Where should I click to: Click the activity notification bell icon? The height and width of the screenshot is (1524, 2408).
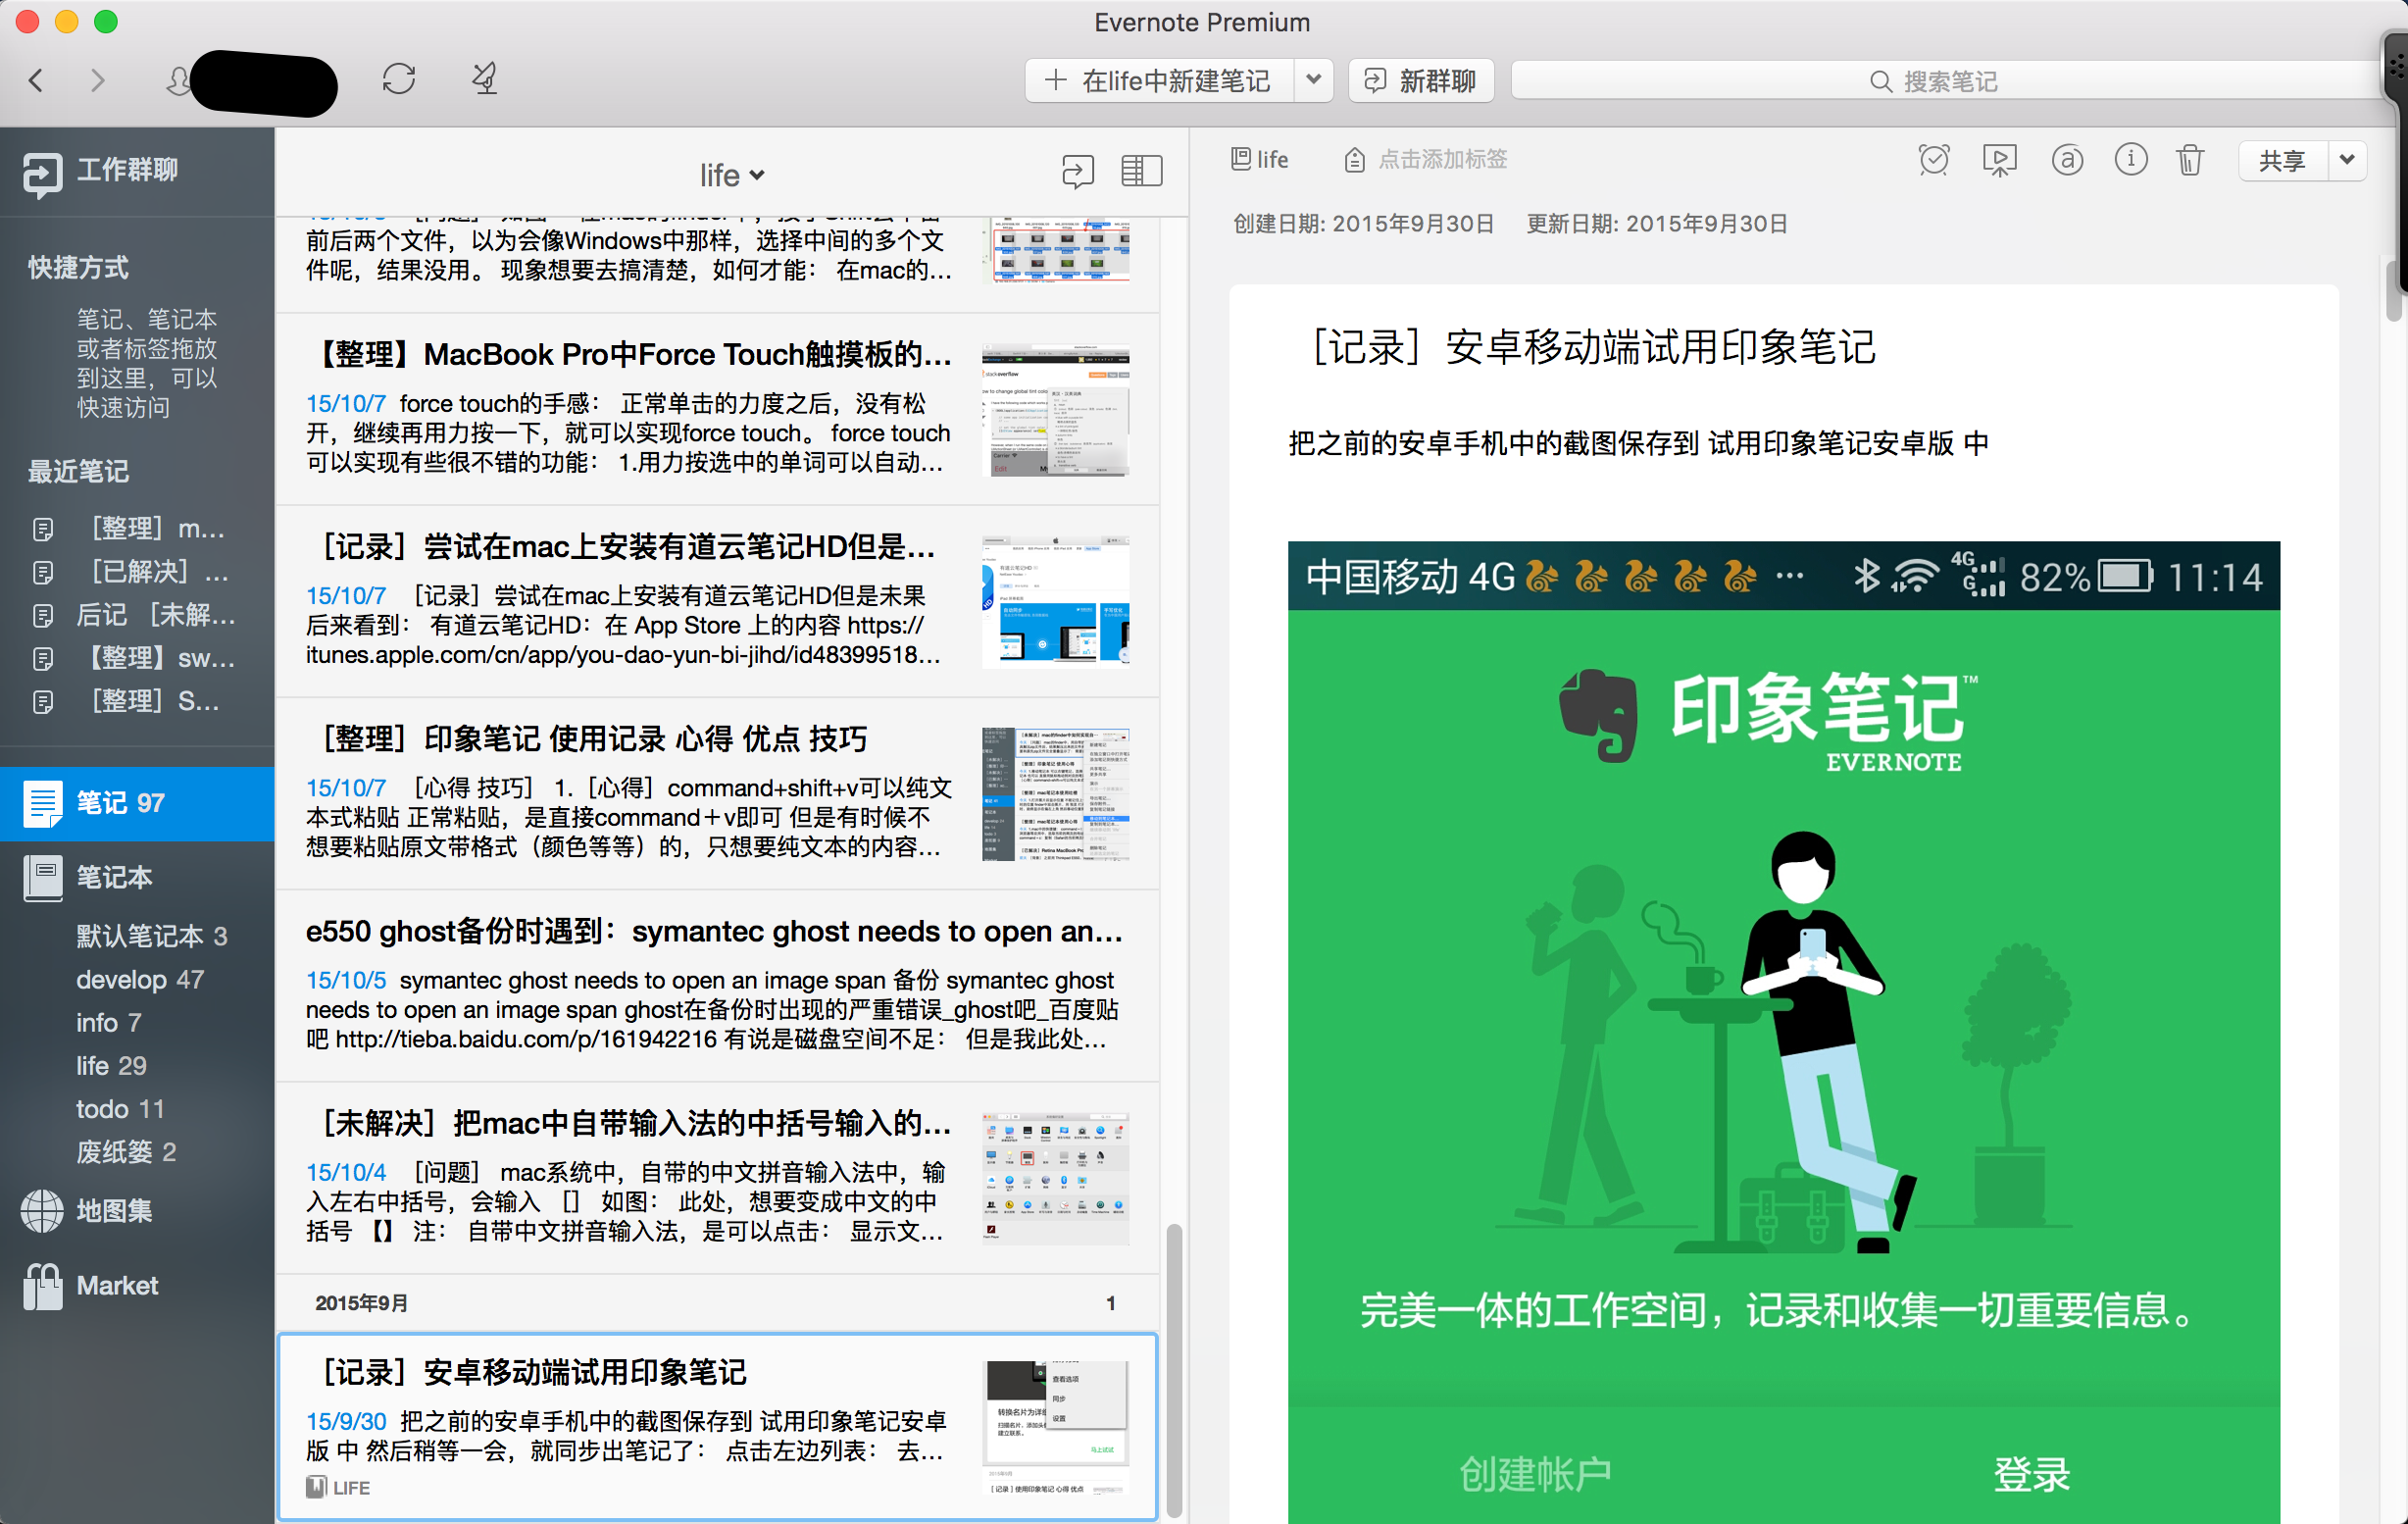tap(485, 79)
